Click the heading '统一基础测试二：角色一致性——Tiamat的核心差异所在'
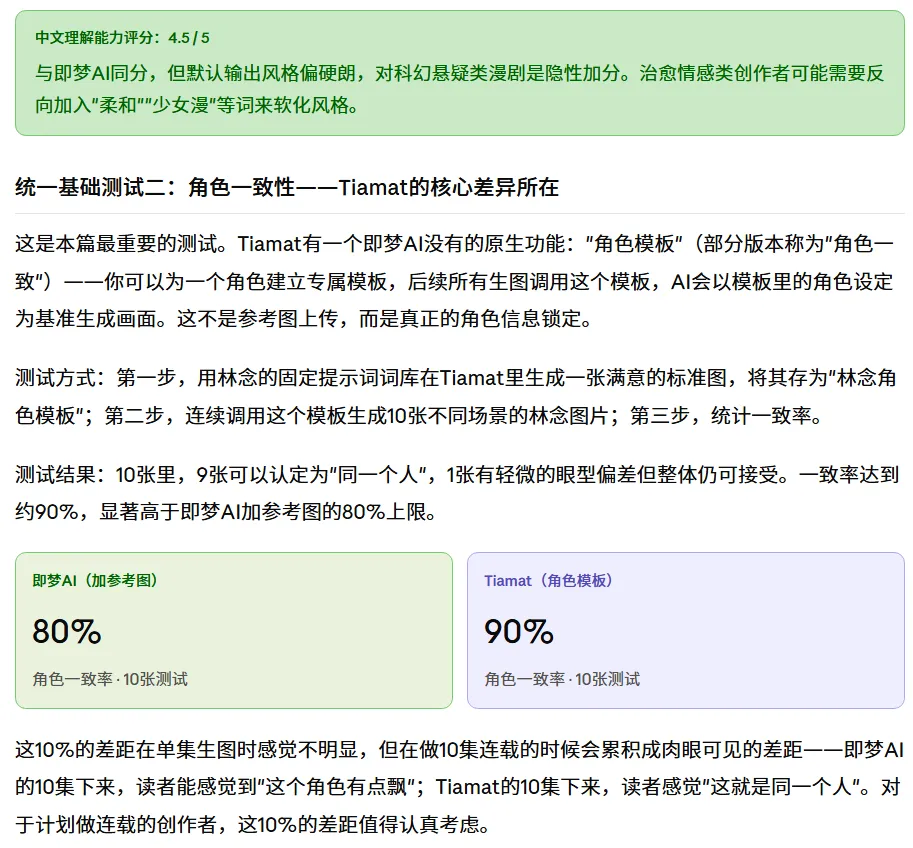Screen dimensions: 913x848 [x=287, y=188]
